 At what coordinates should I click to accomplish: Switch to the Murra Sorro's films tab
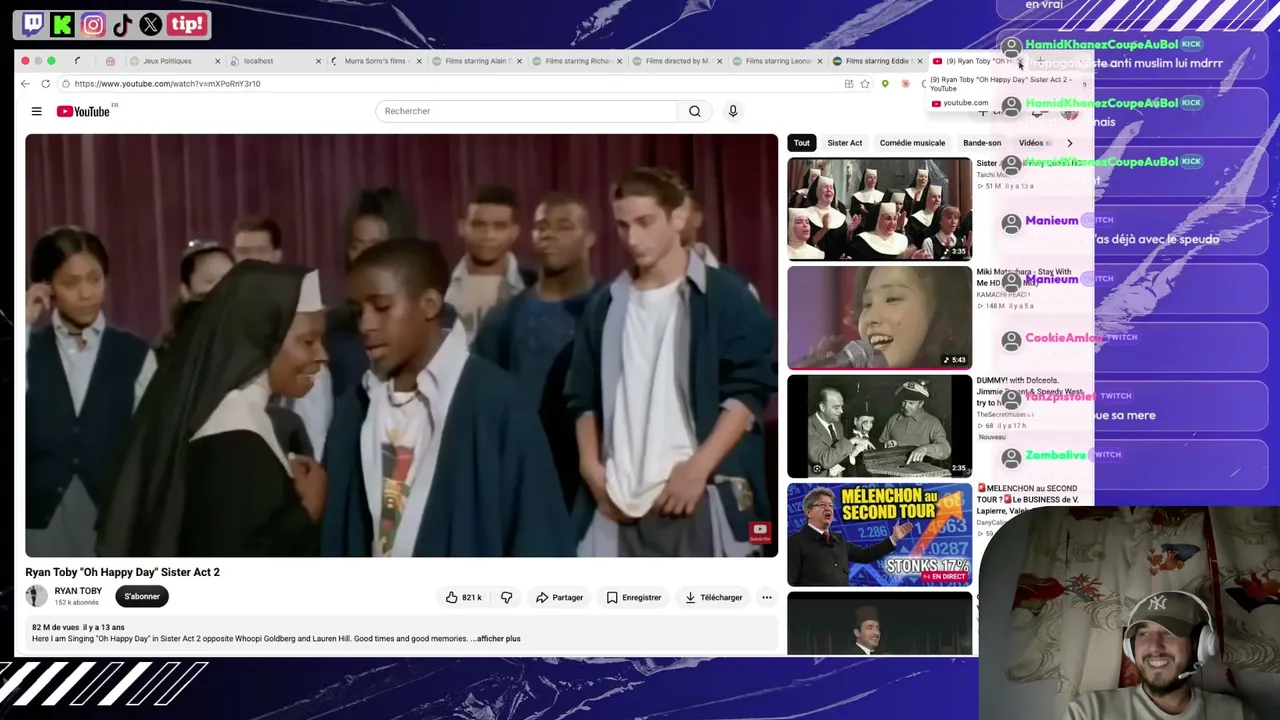coord(375,61)
